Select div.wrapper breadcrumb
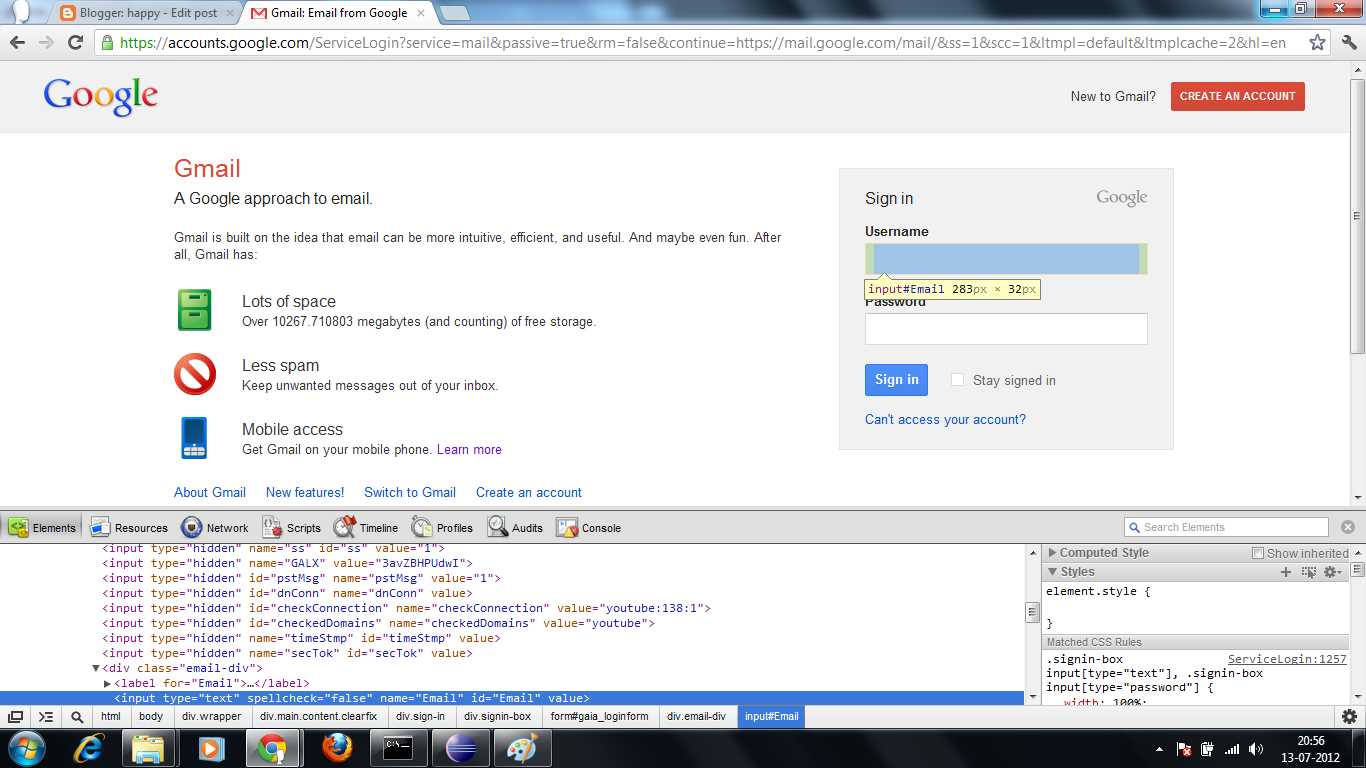The height and width of the screenshot is (768, 1366). [211, 717]
